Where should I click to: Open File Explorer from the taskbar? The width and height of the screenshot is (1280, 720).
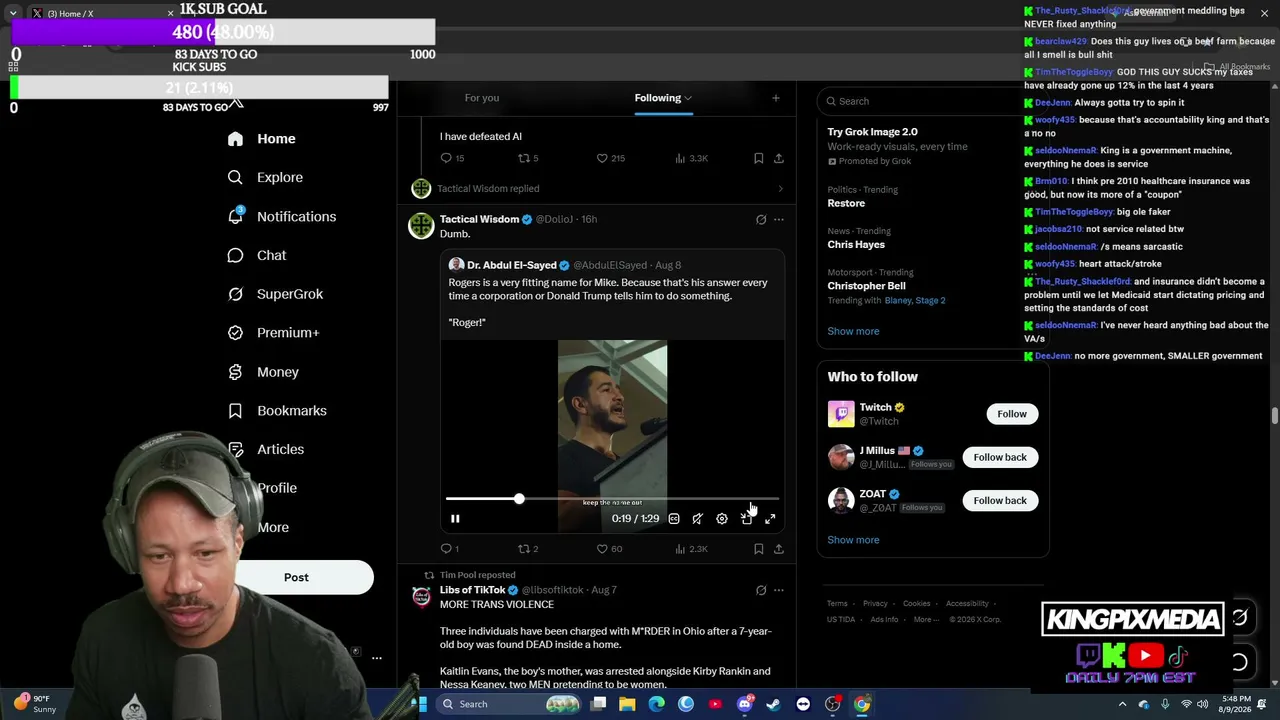pyautogui.click(x=627, y=704)
